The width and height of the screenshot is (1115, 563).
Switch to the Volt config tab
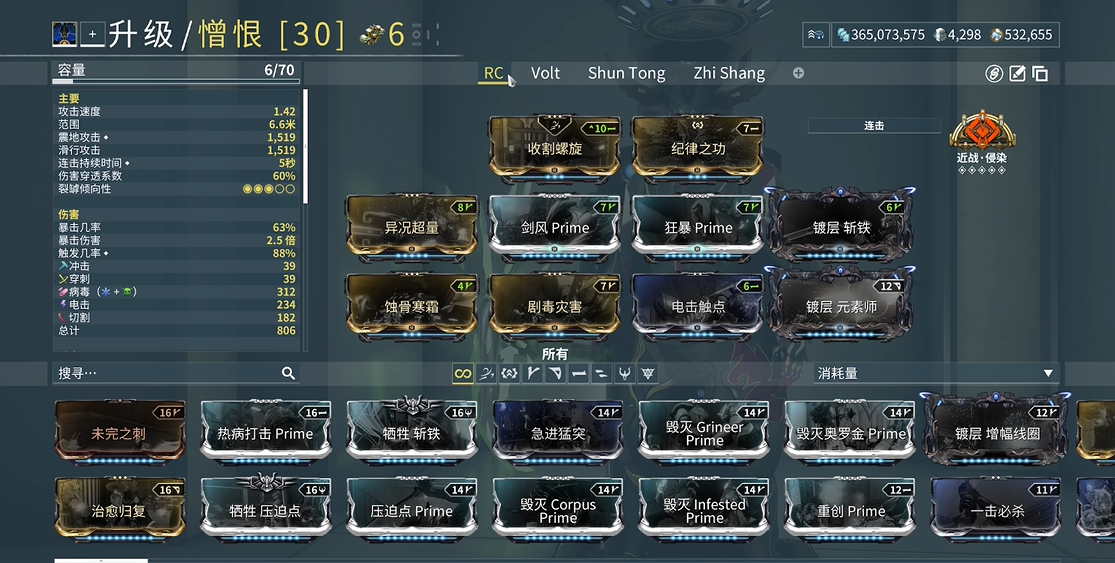(545, 73)
